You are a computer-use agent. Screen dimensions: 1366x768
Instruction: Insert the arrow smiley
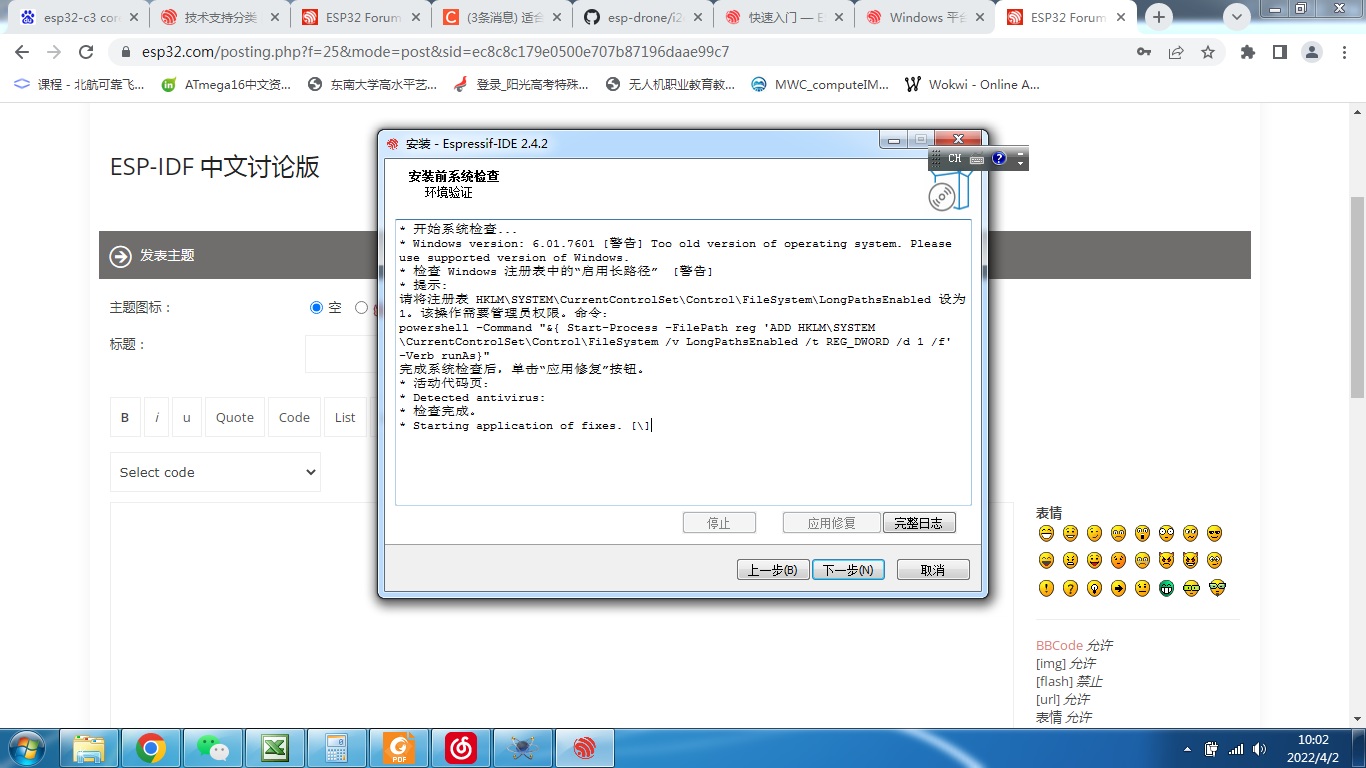coord(1119,588)
